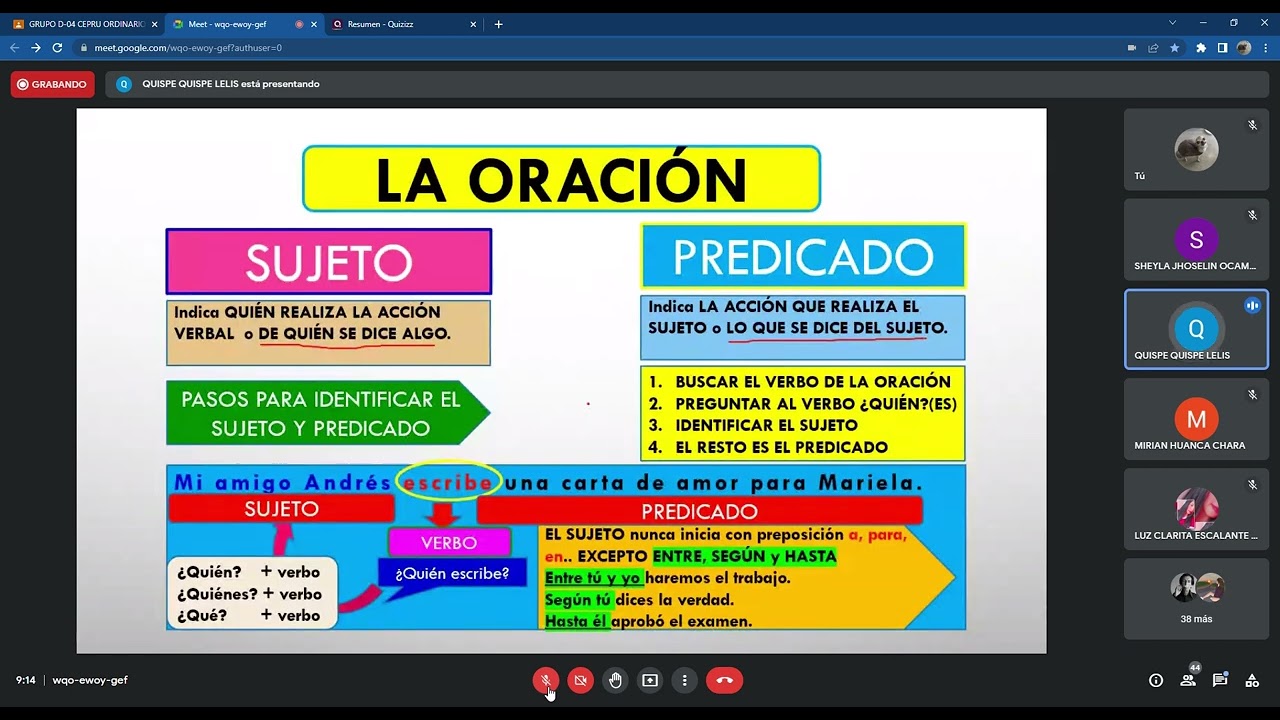The height and width of the screenshot is (720, 1280).
Task: Click the speaking indicator on QUISPE tile
Action: [1252, 305]
